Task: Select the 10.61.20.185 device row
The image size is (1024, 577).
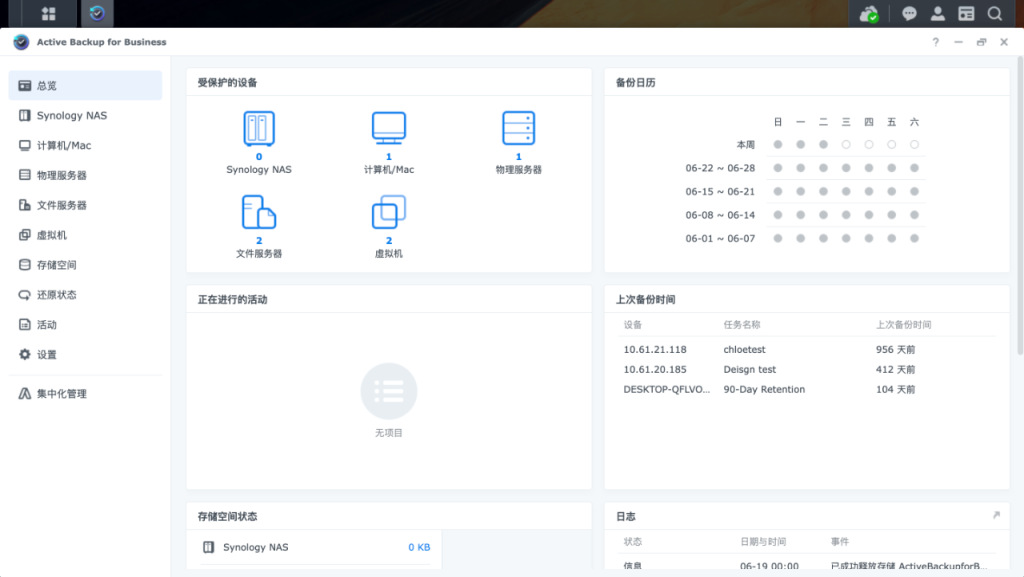Action: pyautogui.click(x=807, y=369)
